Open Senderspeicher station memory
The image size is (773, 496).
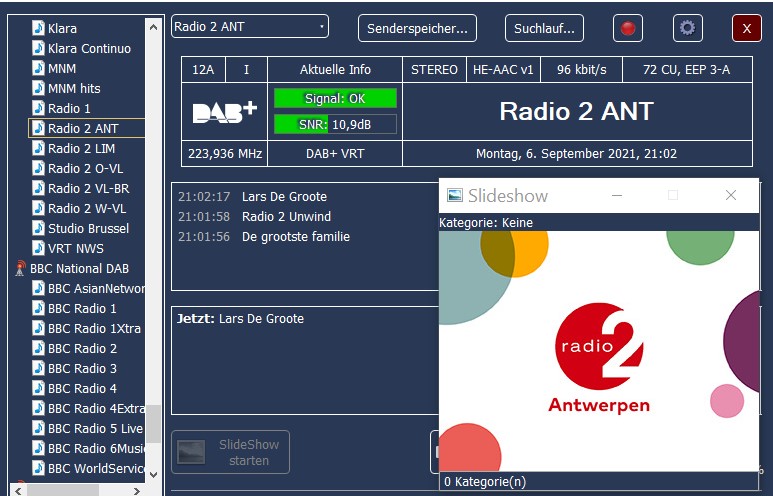coord(417,28)
